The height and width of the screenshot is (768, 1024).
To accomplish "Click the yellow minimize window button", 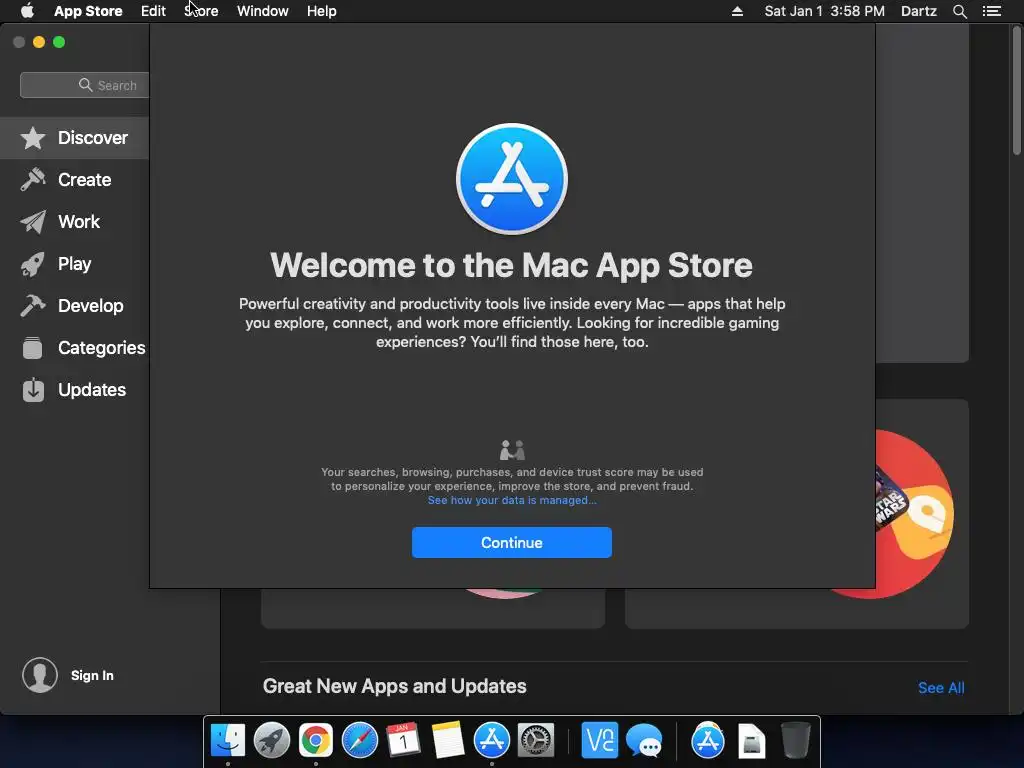I will coord(39,42).
